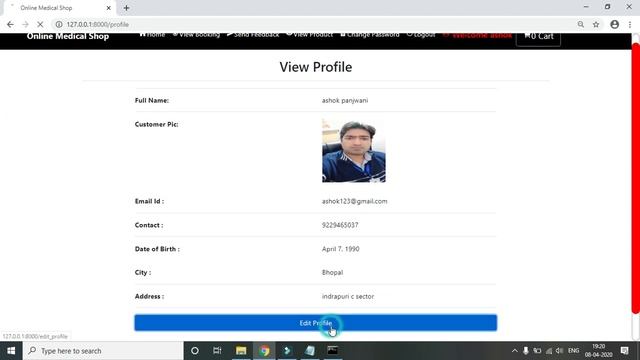Image resolution: width=640 pixels, height=360 pixels.
Task: Focus the address bar URL
Action: [98, 24]
